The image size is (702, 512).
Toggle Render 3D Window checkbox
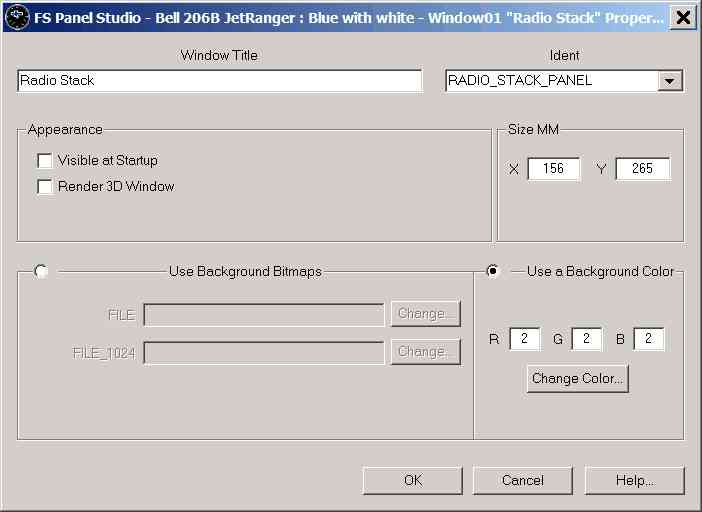45,186
